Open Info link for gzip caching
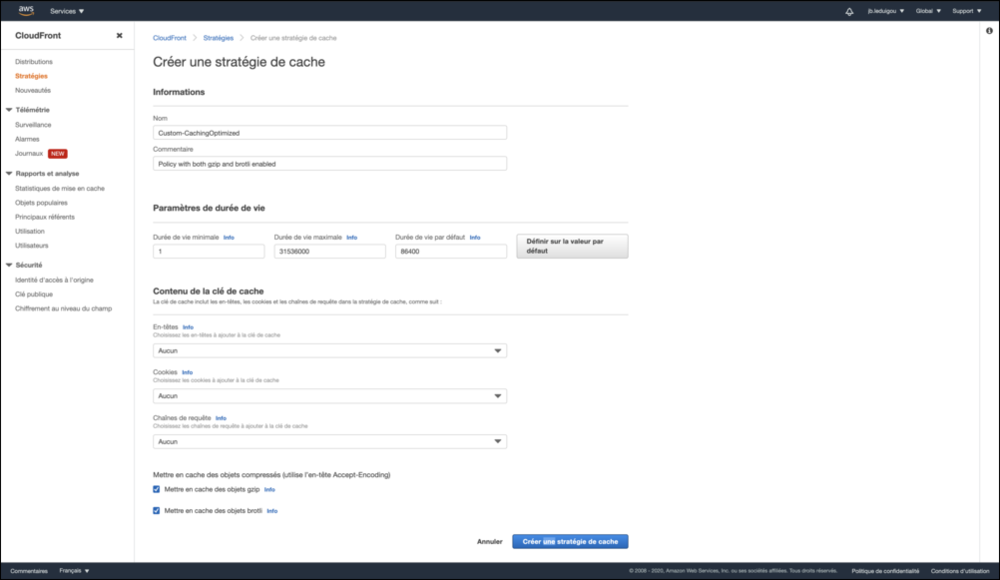This screenshot has height=580, width=1000. (269, 490)
